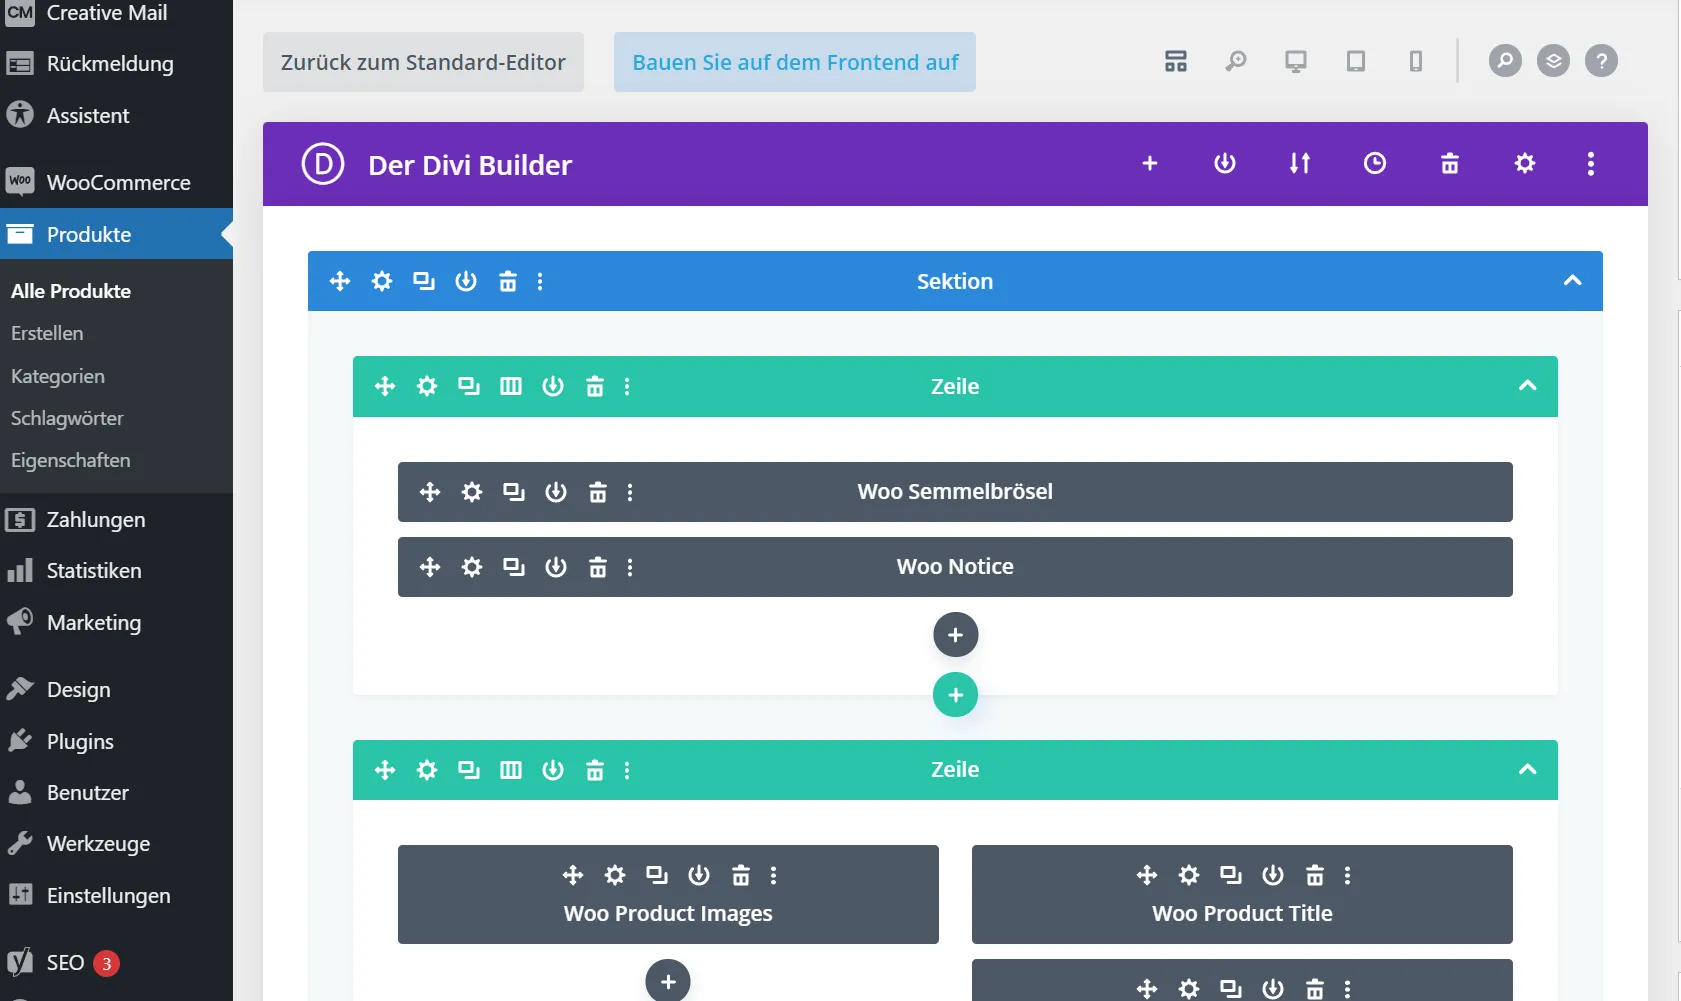This screenshot has height=1001, width=1681.
Task: Open the round search button
Action: pyautogui.click(x=1505, y=61)
